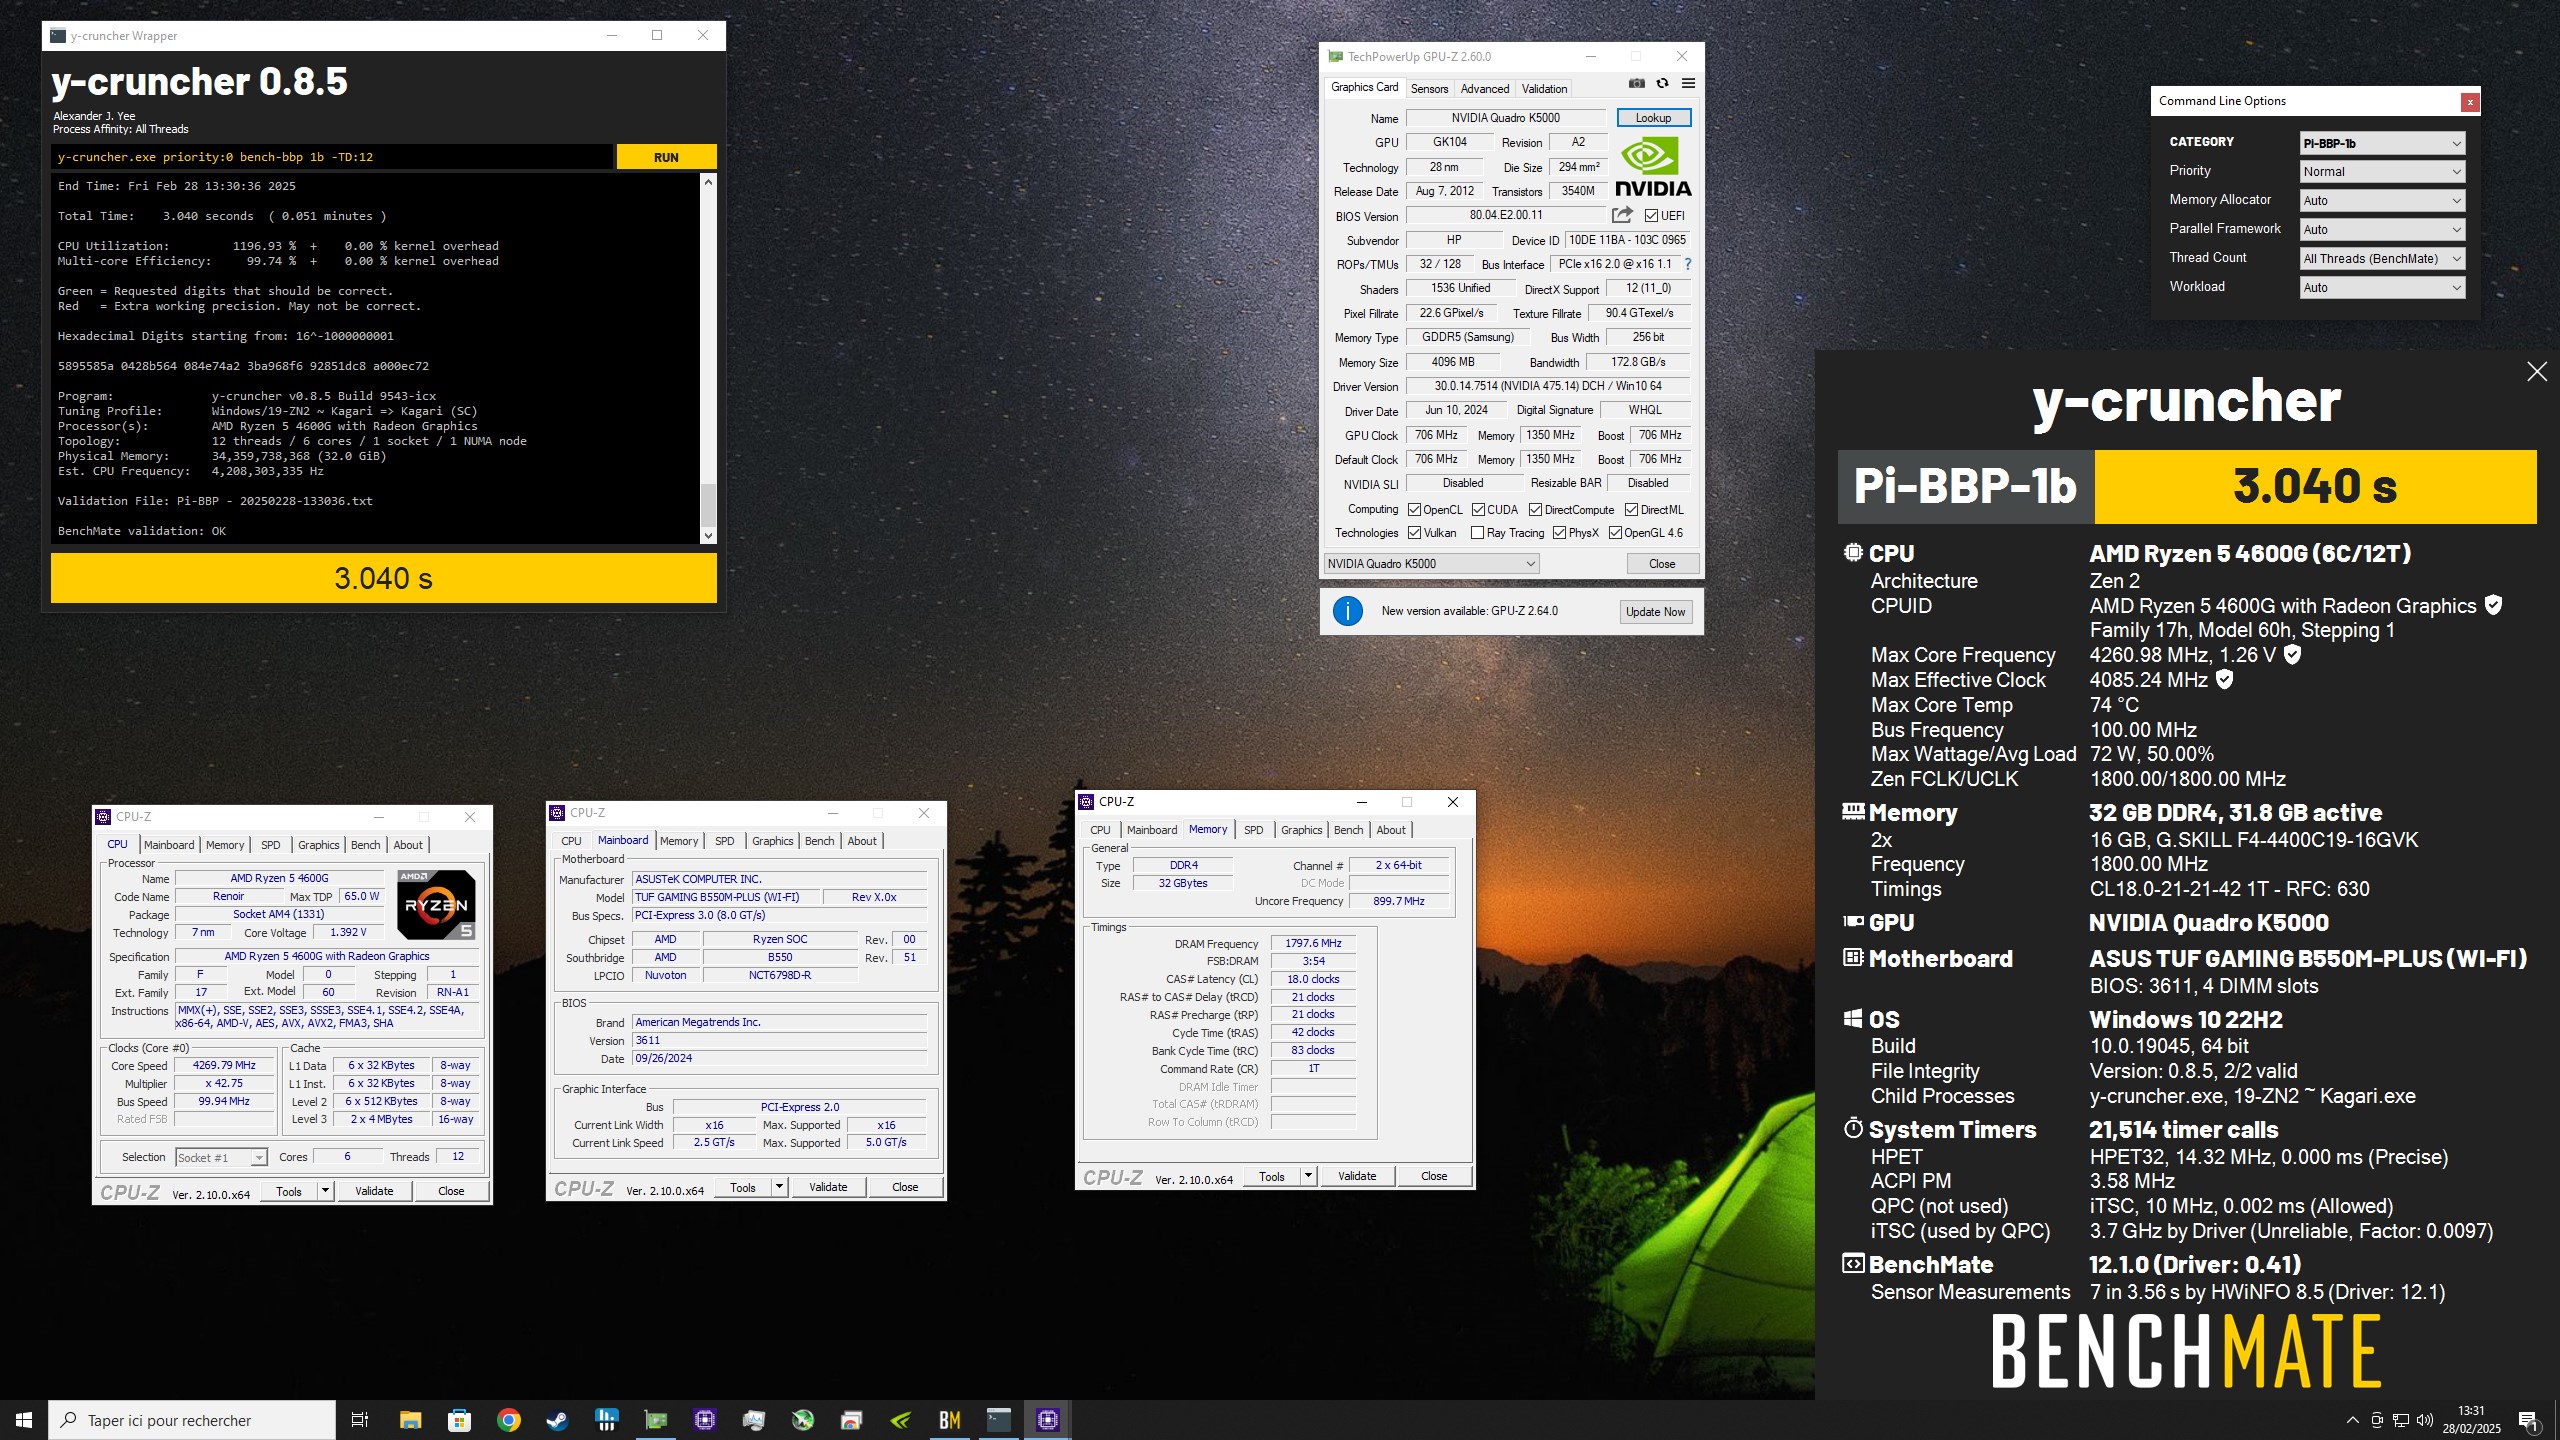Close the Command Line Options panel with red x
Image resolution: width=2560 pixels, height=1440 pixels.
point(2470,102)
